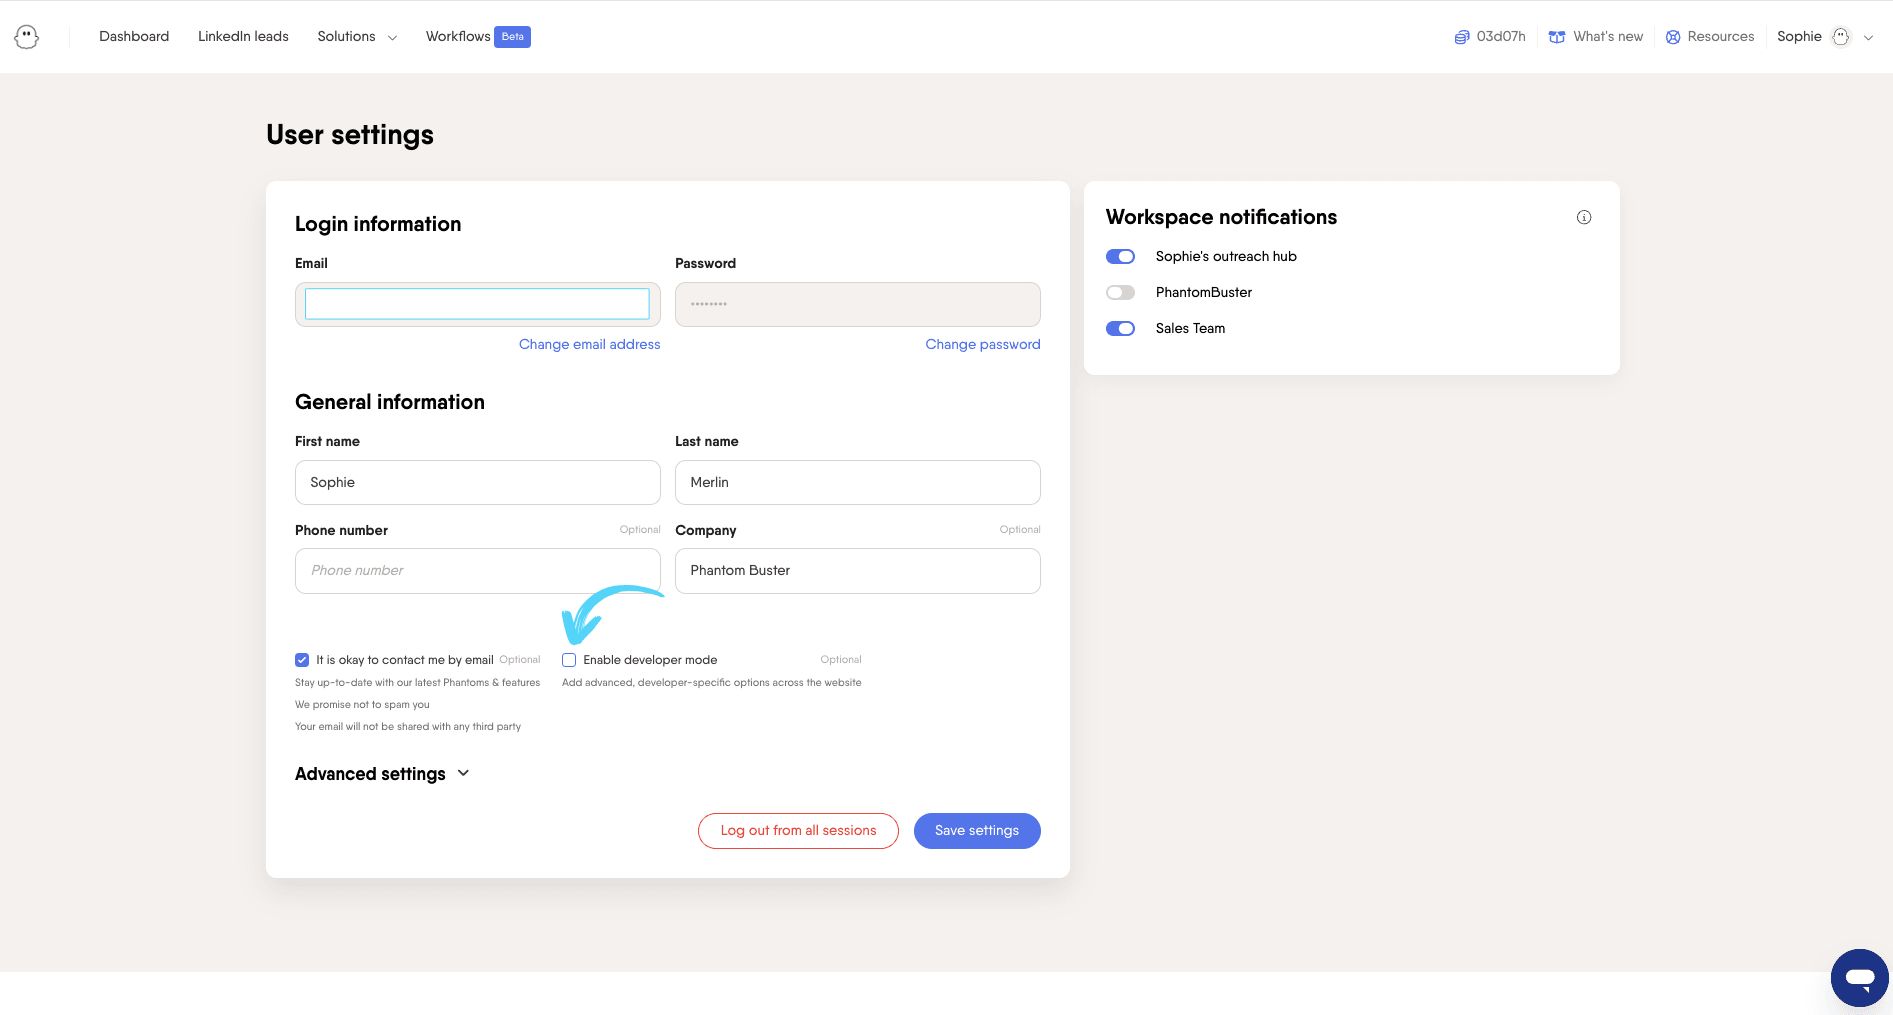Open the chat support bubble
The image size is (1893, 1015).
point(1860,978)
